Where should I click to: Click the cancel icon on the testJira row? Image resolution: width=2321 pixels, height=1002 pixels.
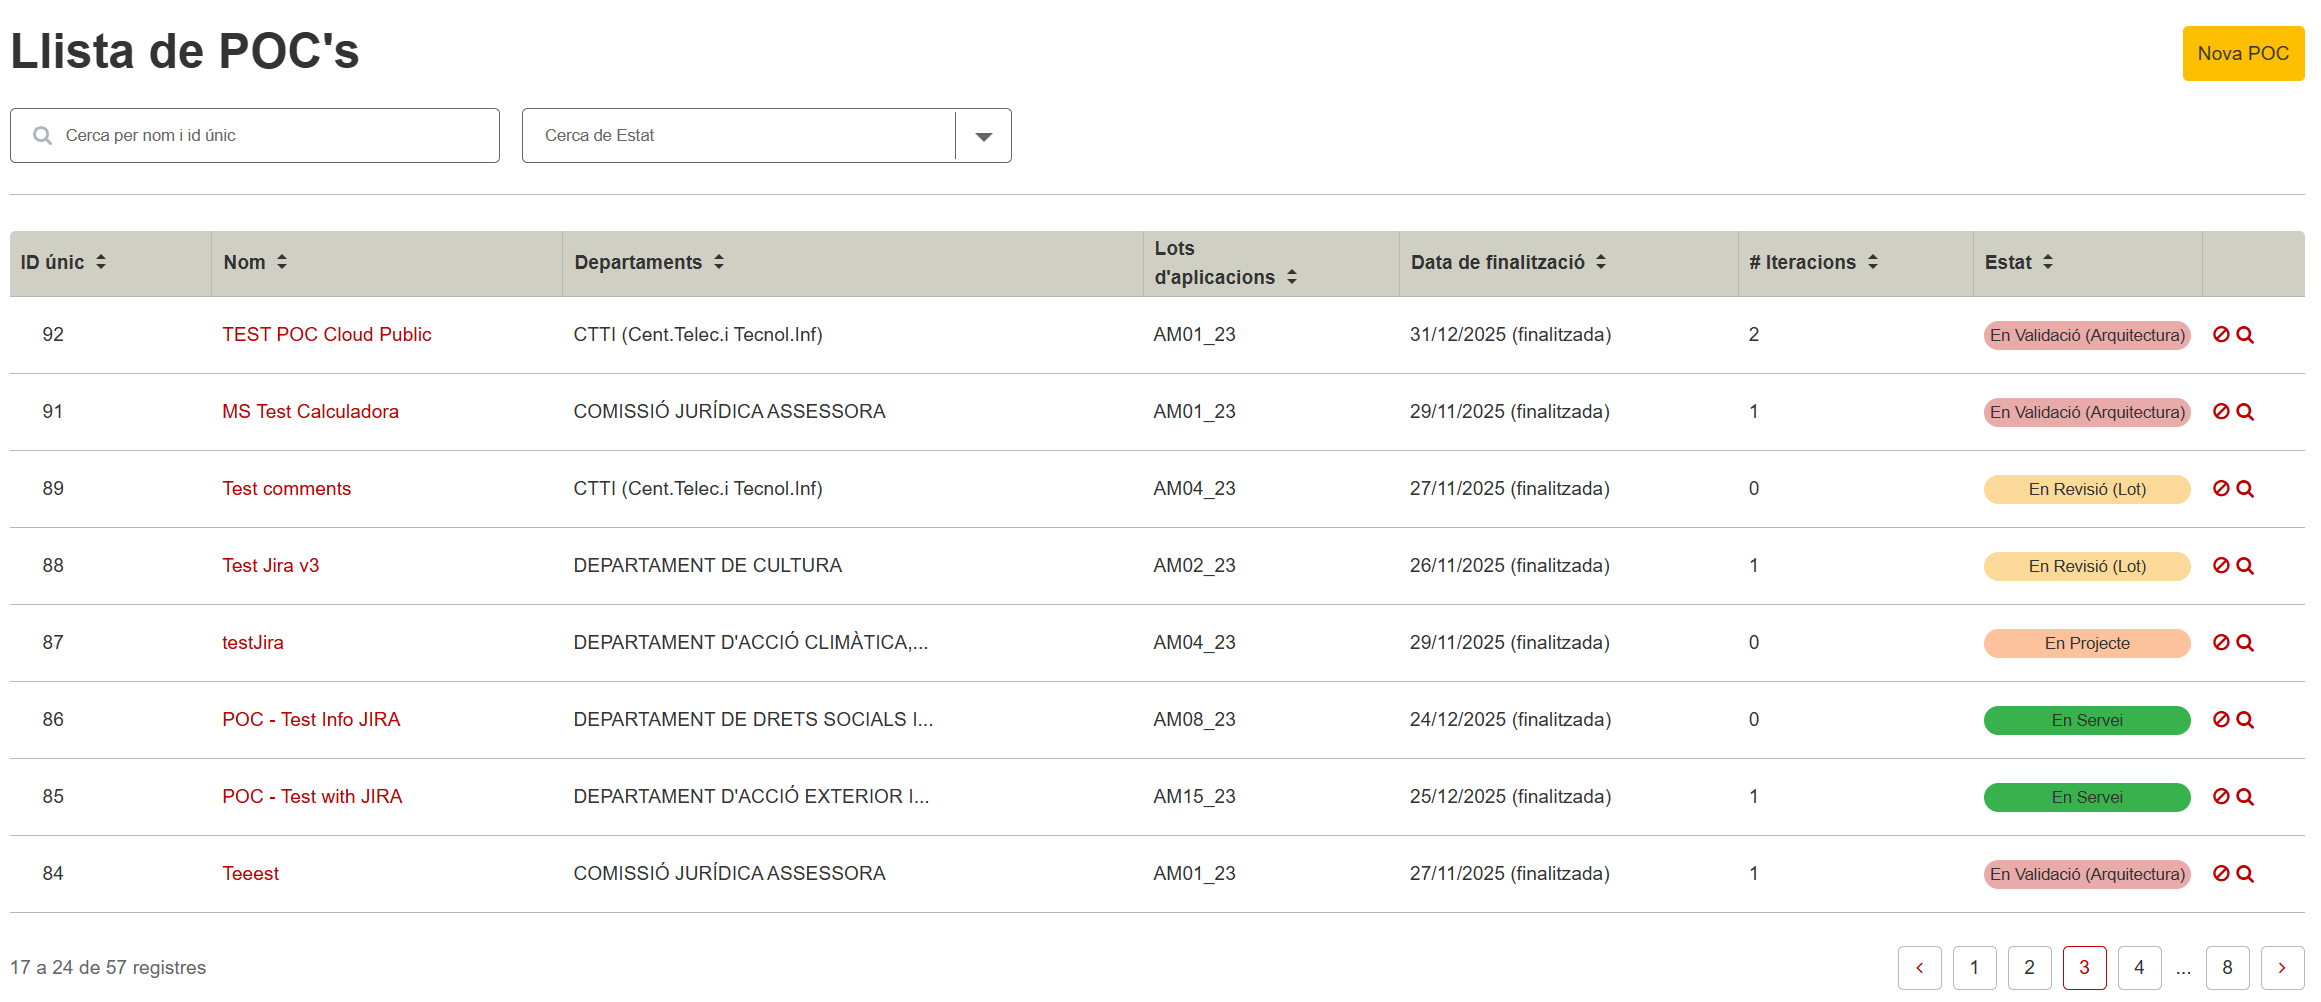2219,642
